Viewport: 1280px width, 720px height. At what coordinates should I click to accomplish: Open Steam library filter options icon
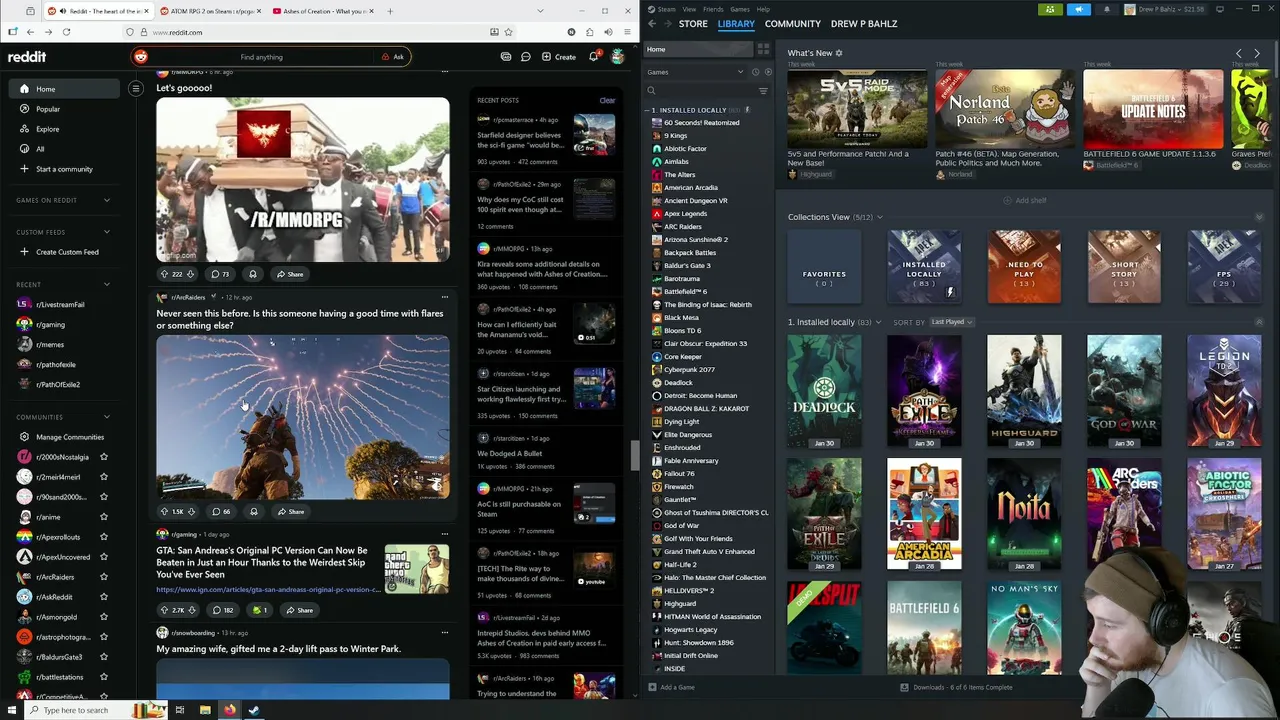[763, 91]
